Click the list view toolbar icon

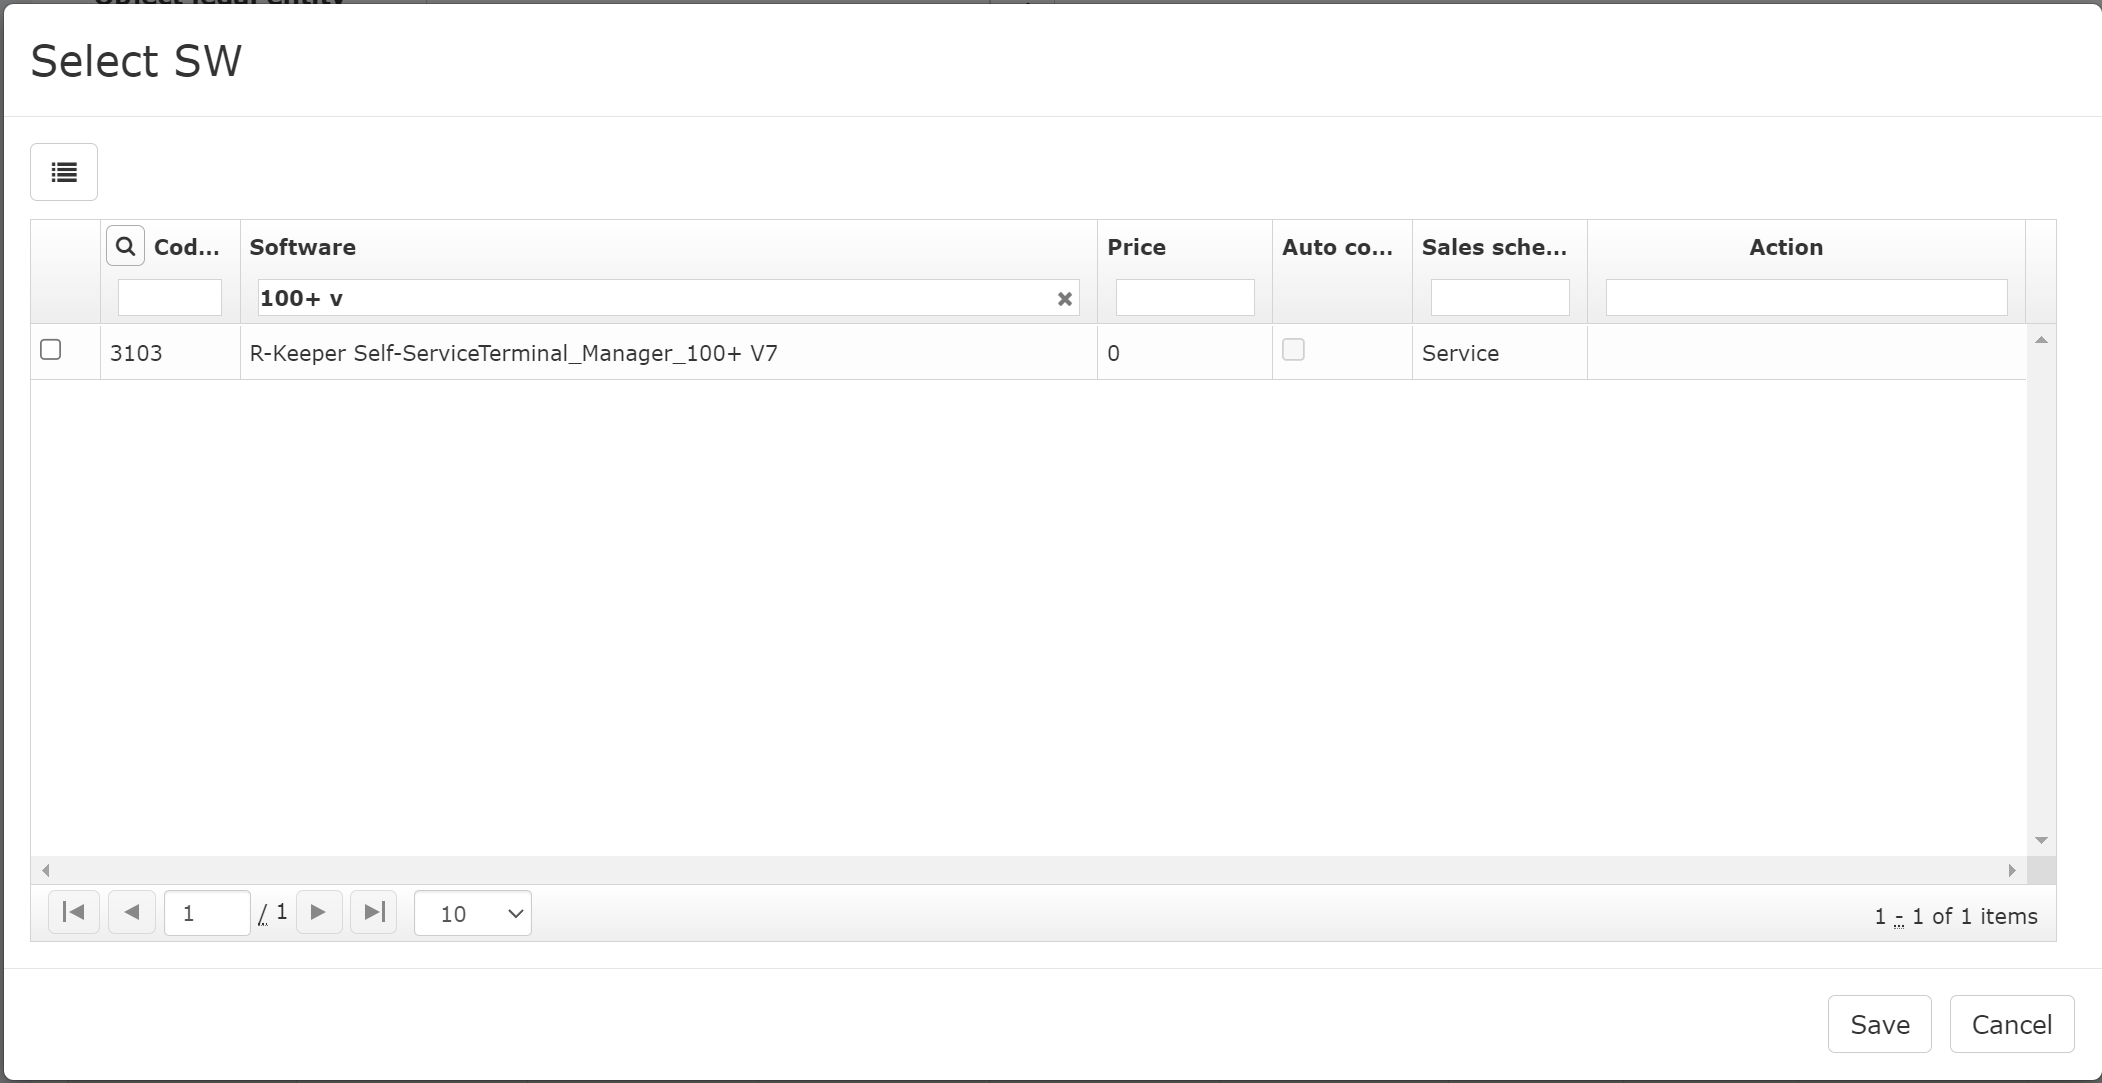(x=64, y=172)
